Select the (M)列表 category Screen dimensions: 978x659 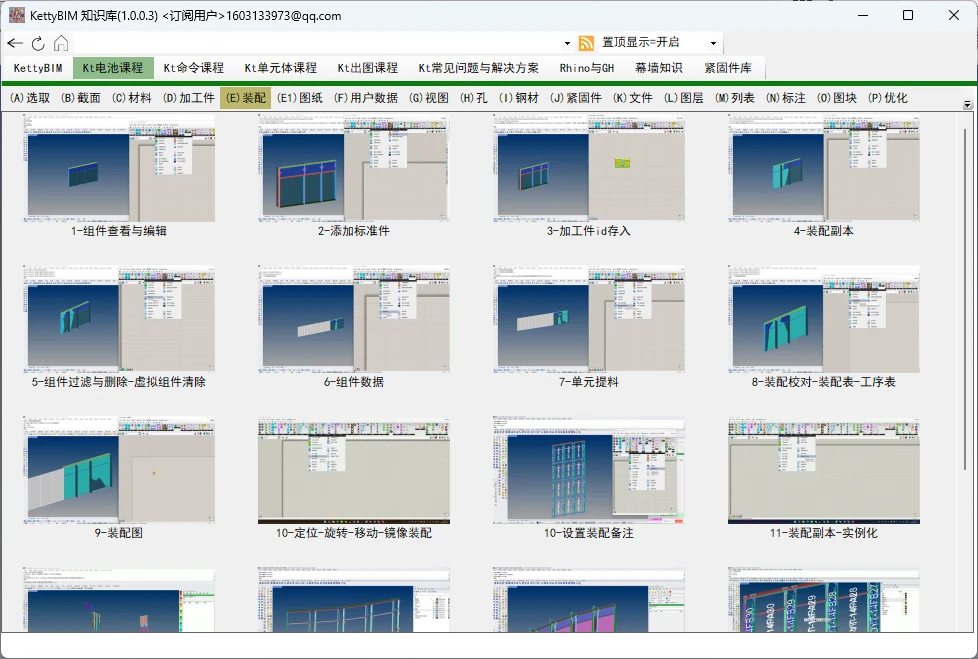(x=735, y=98)
